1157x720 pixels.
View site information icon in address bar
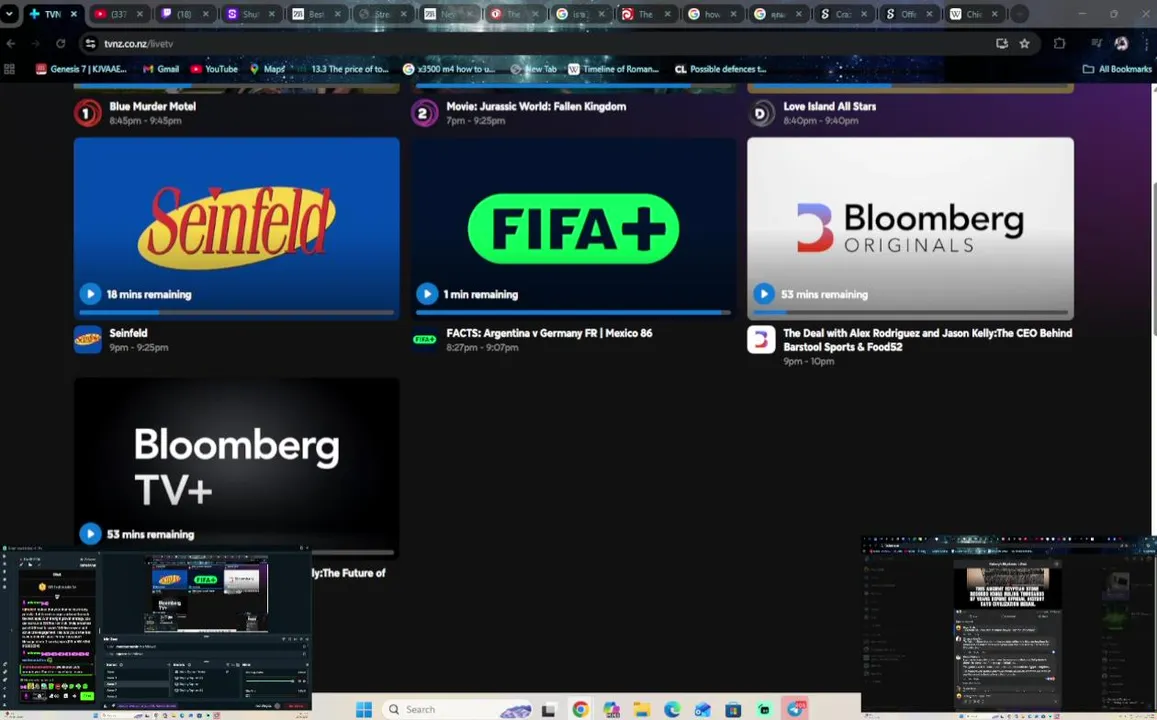(90, 44)
